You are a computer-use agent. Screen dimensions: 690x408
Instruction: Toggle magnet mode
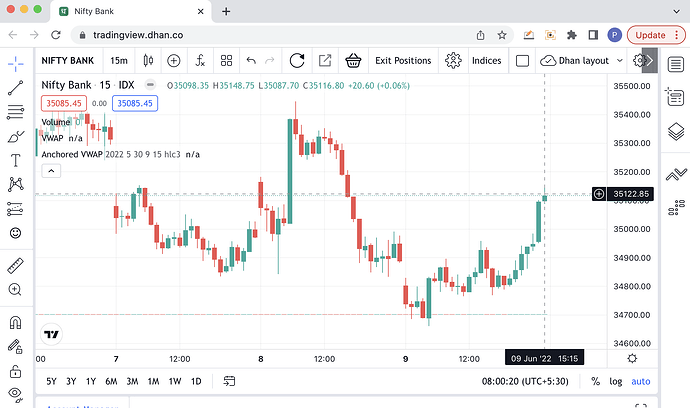pos(15,323)
